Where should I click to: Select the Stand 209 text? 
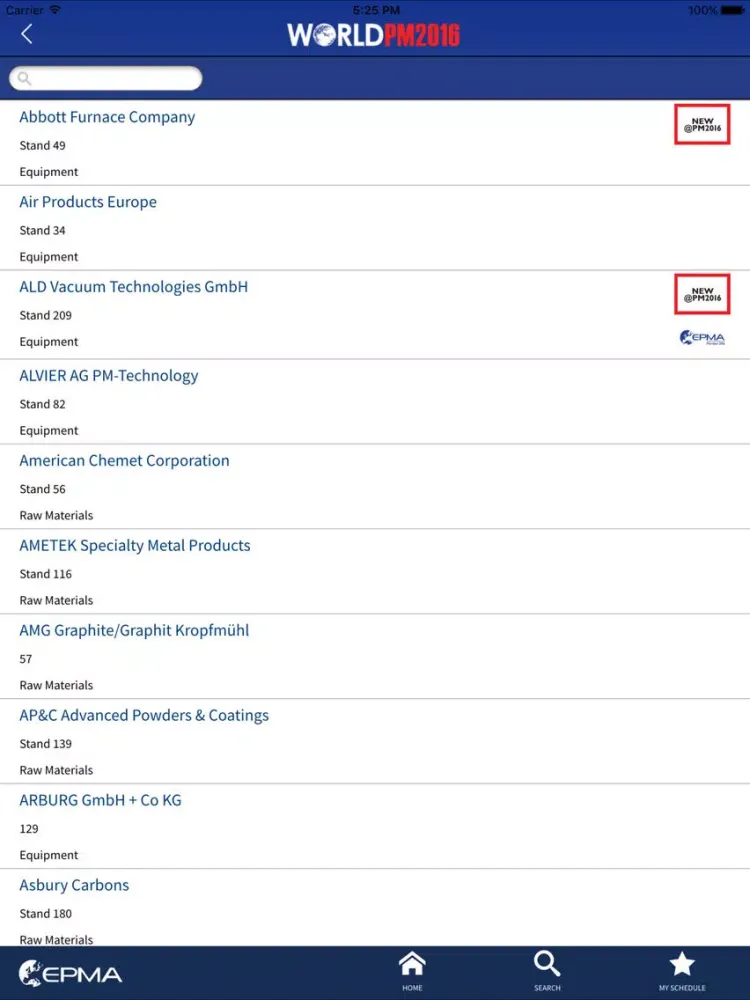coord(45,315)
